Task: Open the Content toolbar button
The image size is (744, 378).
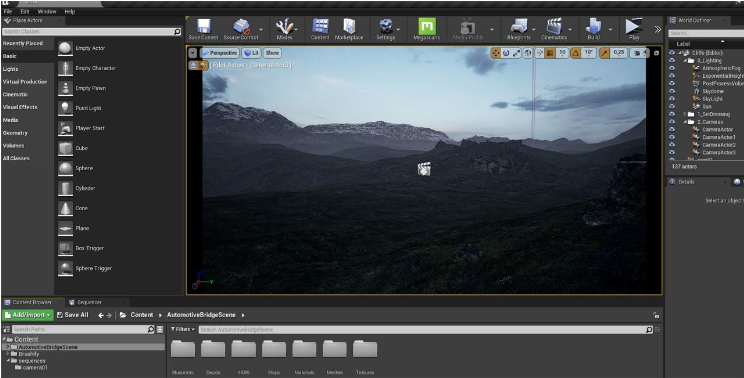Action: pos(320,27)
